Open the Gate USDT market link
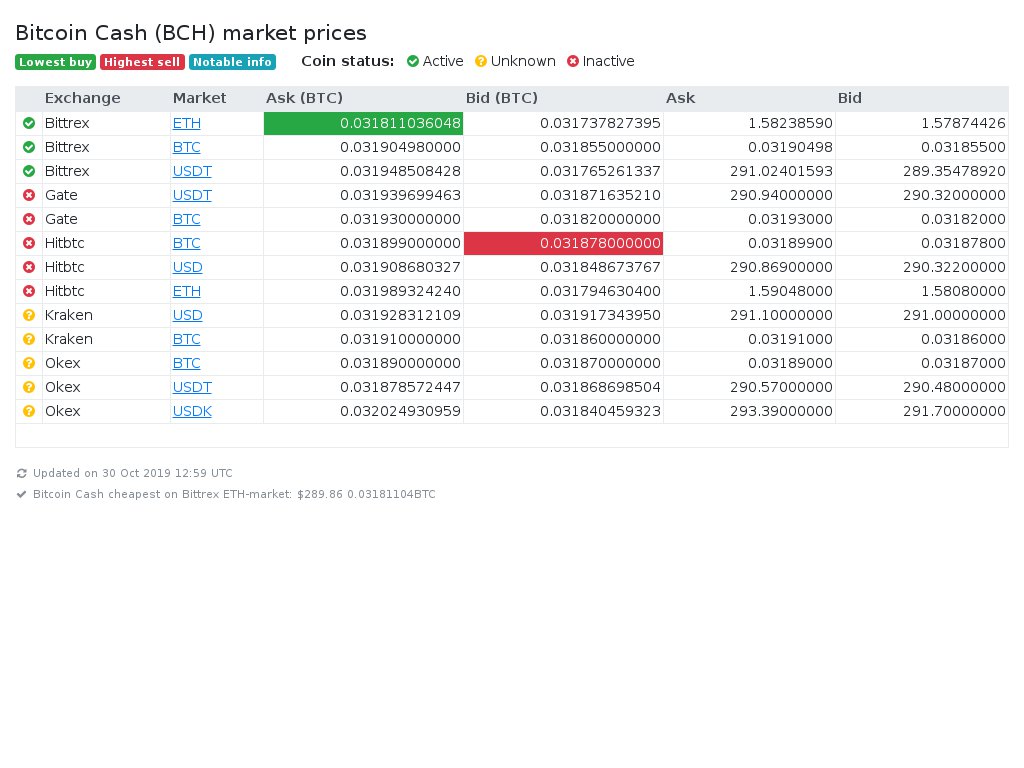This screenshot has height=768, width=1024. pyautogui.click(x=192, y=195)
